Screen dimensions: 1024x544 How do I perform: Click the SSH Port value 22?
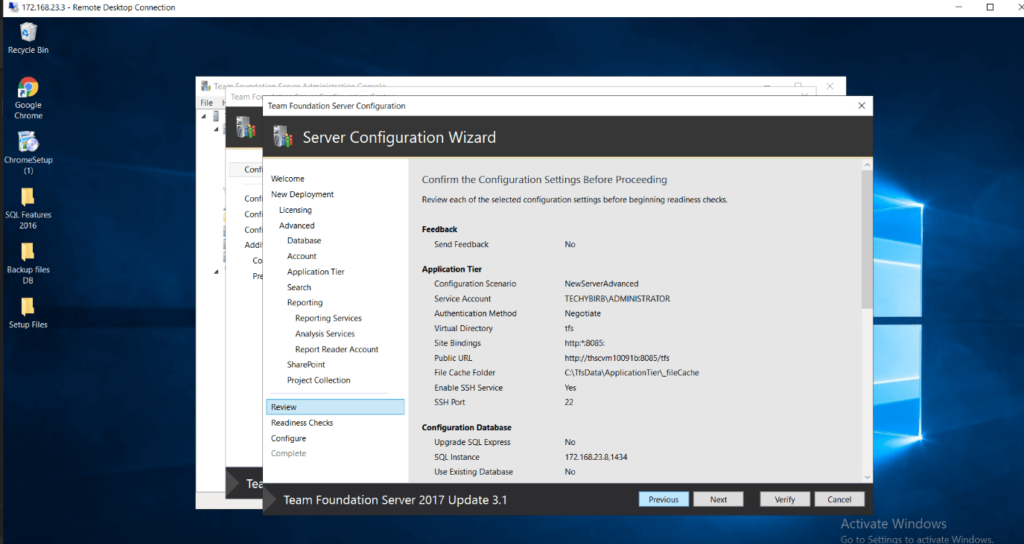tap(569, 402)
